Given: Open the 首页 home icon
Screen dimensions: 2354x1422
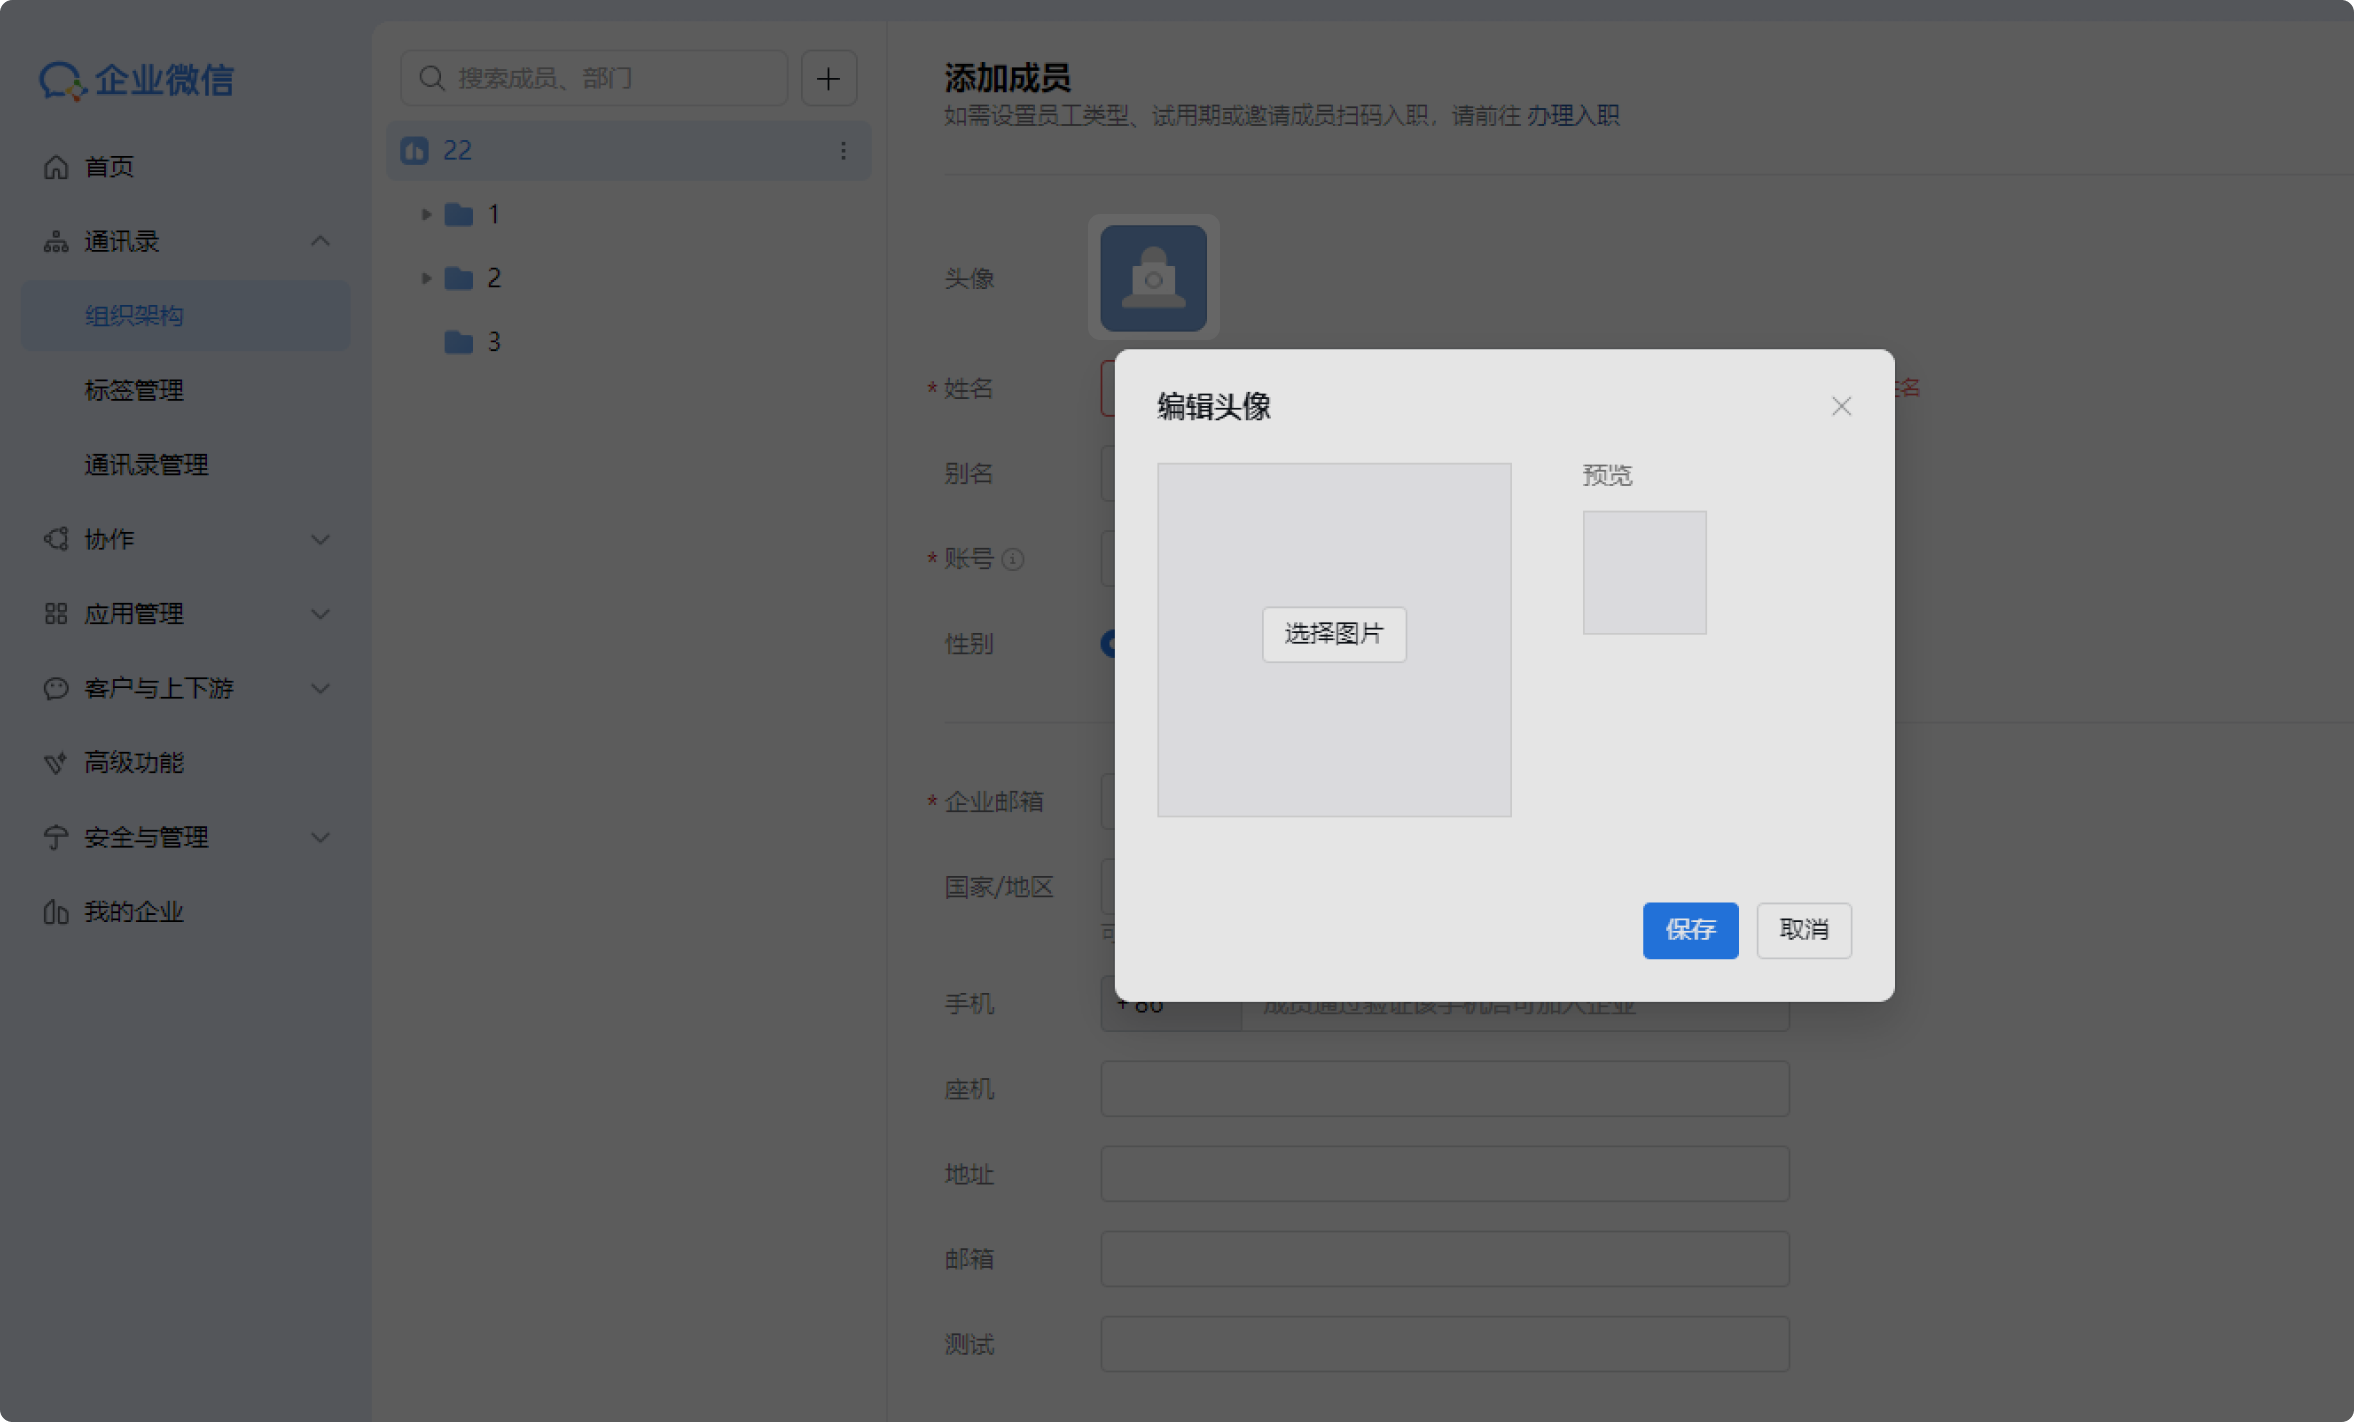Looking at the screenshot, I should point(56,167).
